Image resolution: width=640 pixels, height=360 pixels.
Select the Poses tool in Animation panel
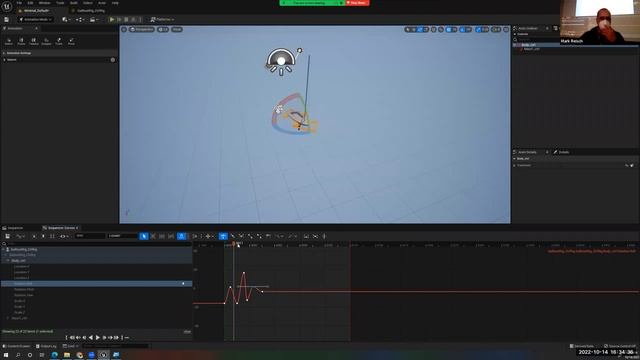tap(21, 41)
